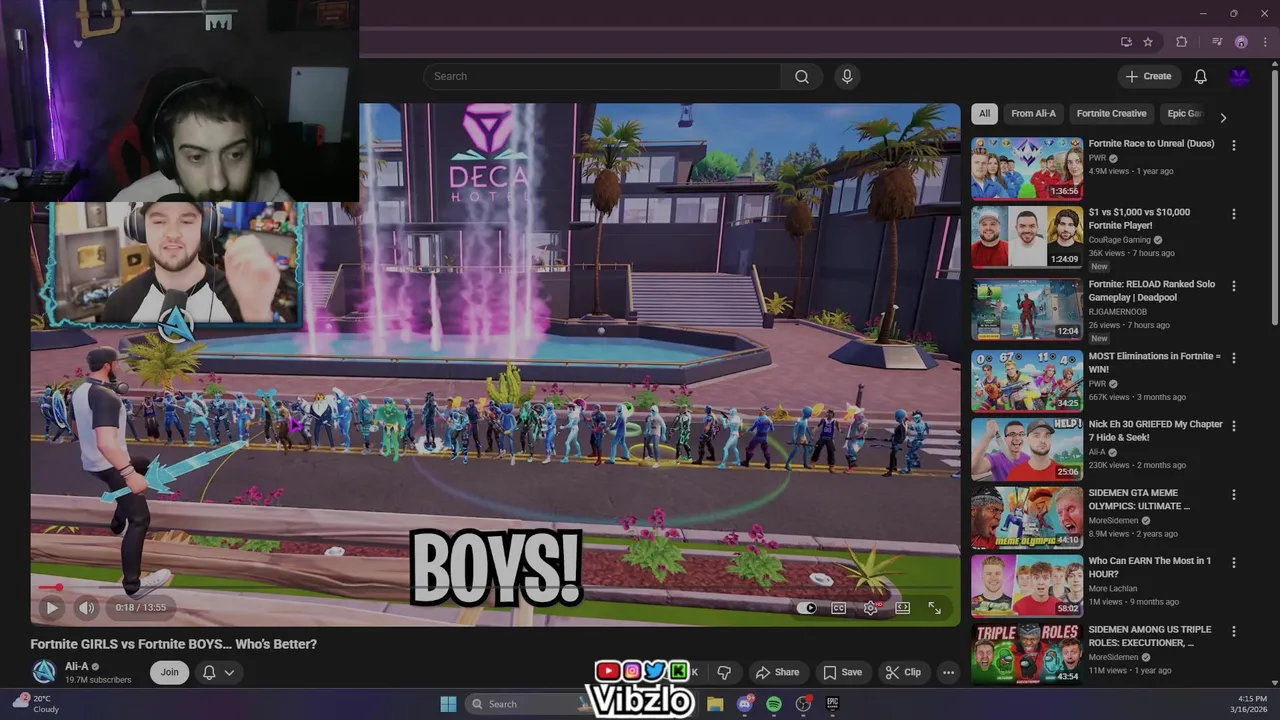Create a Clip of the video

903,672
